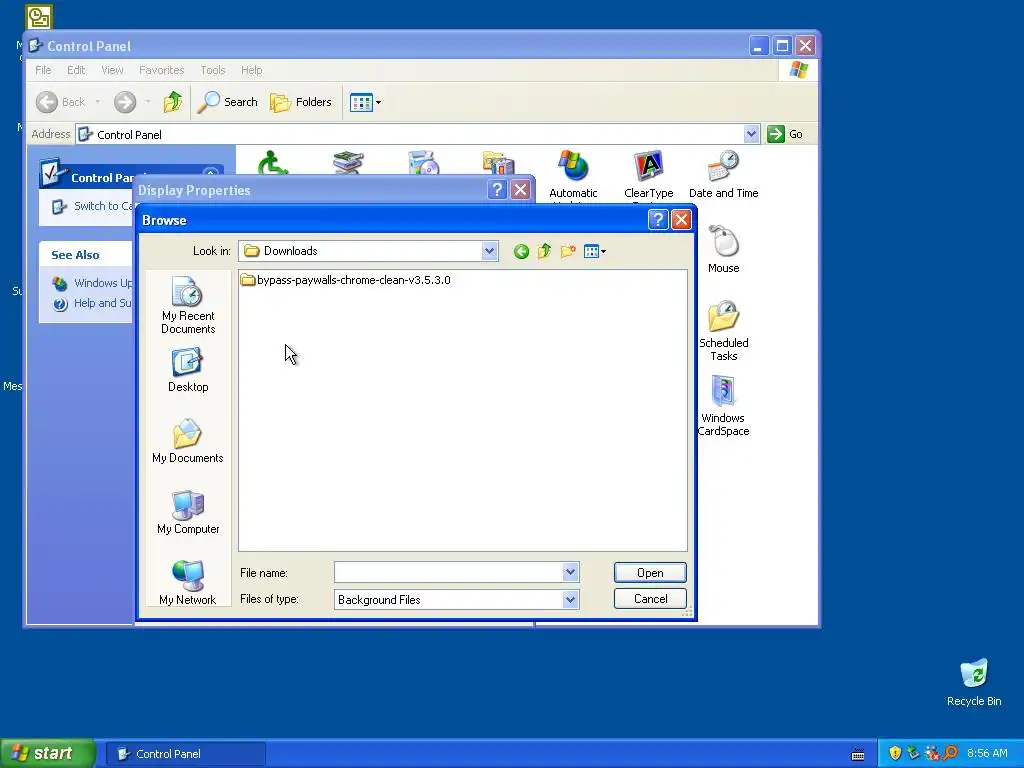Open Scheduled Tasks icon
Viewport: 1024px width, 768px height.
click(724, 331)
